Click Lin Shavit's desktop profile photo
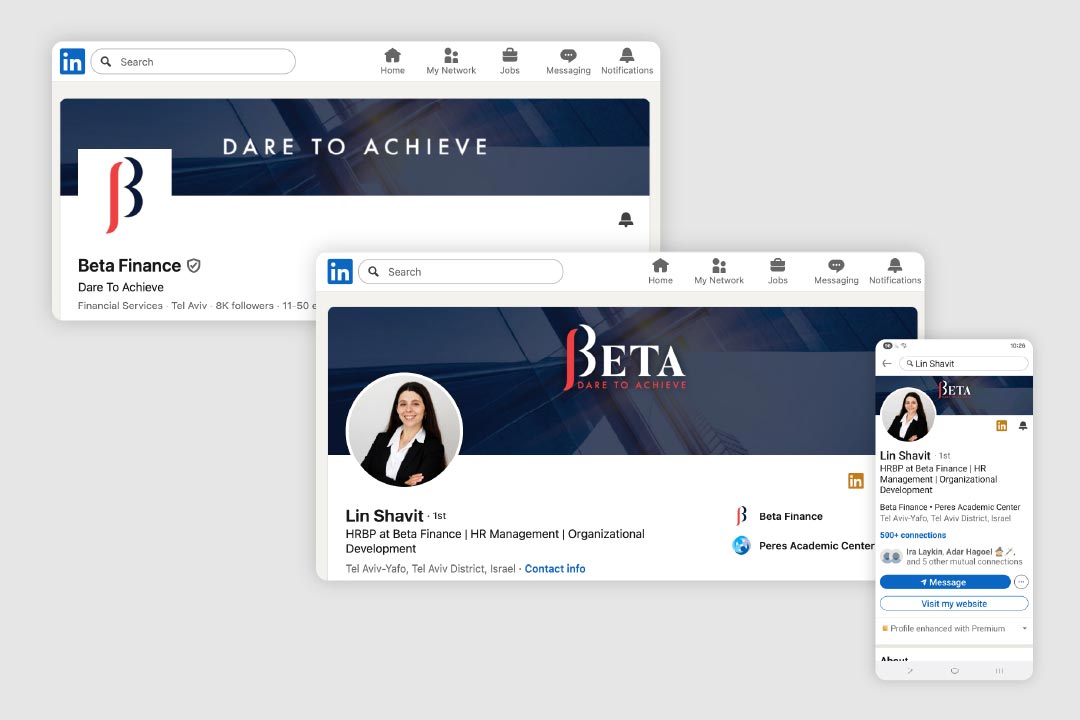The height and width of the screenshot is (720, 1080). (404, 431)
